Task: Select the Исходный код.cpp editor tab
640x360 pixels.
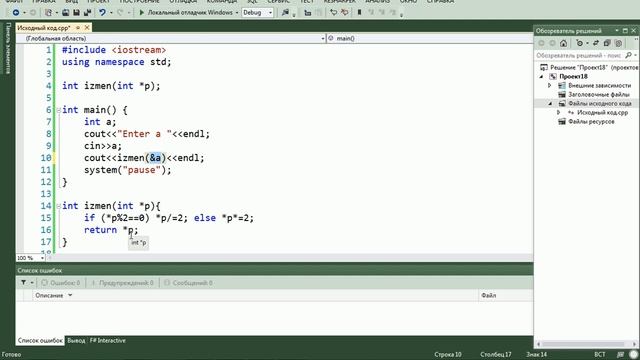Action: point(44,28)
